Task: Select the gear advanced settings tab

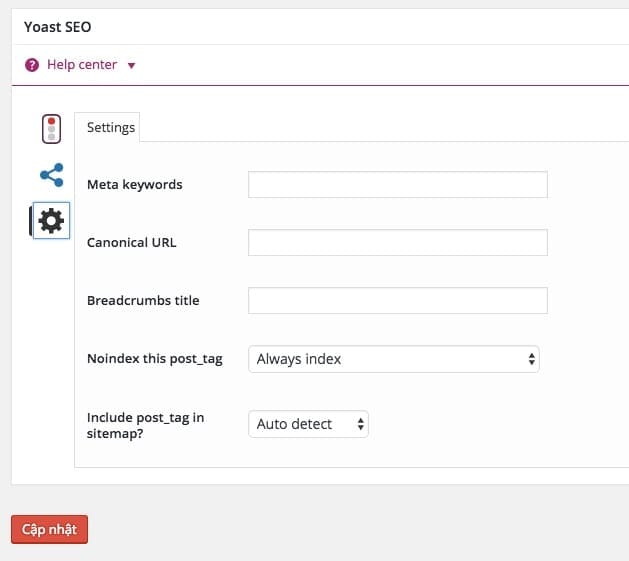Action: [x=51, y=220]
